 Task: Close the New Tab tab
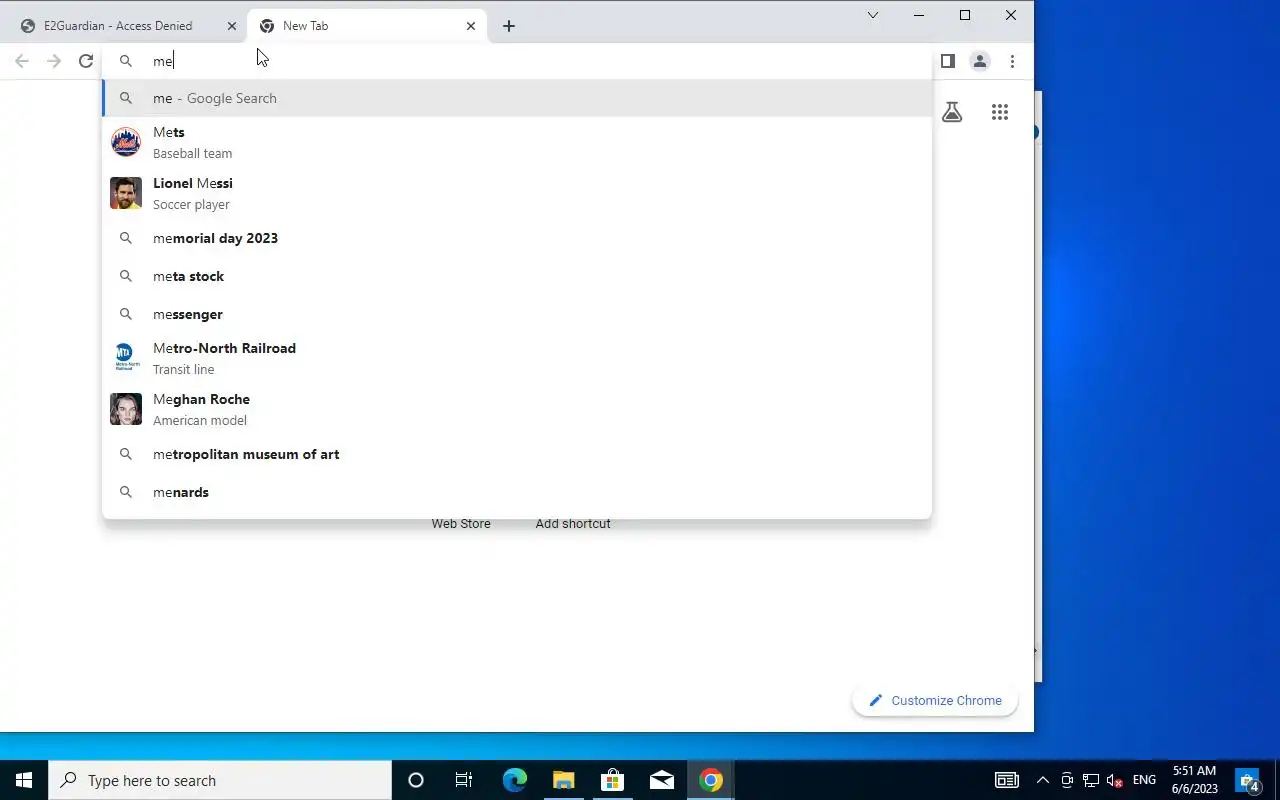click(x=471, y=26)
